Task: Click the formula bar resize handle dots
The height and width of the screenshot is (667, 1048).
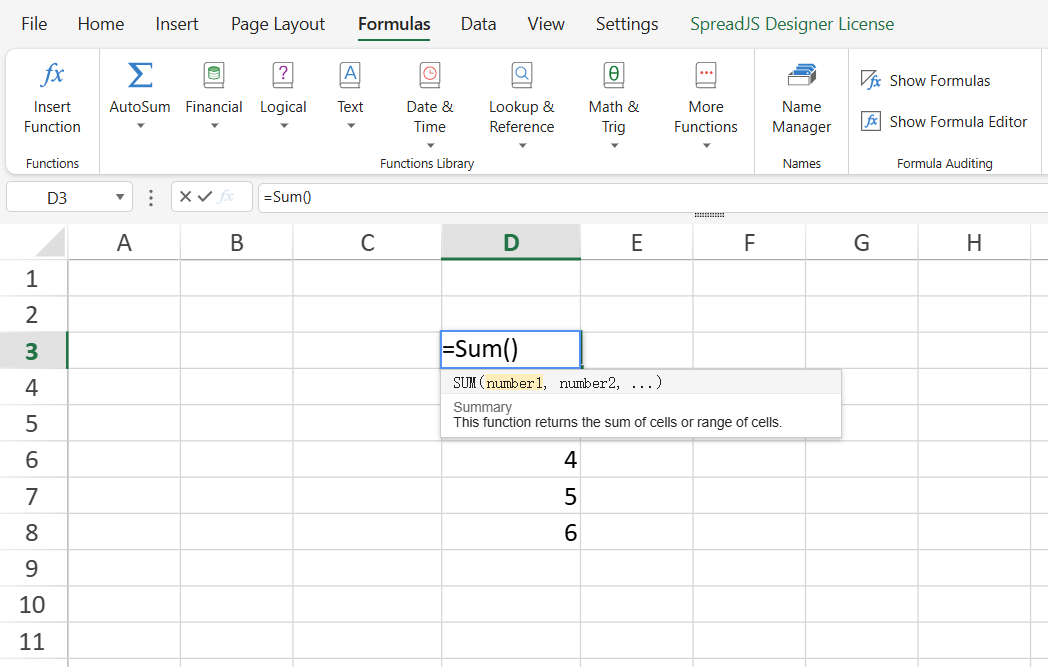Action: click(x=709, y=215)
